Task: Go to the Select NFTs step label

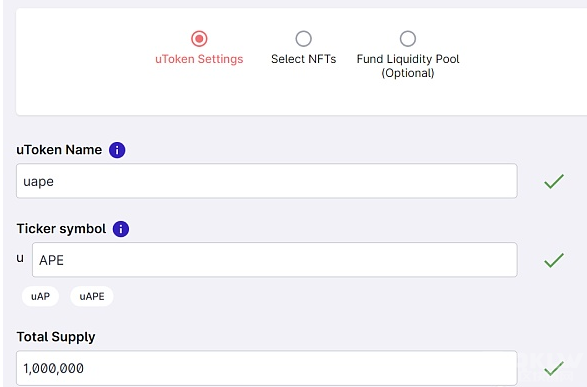Action: point(304,59)
